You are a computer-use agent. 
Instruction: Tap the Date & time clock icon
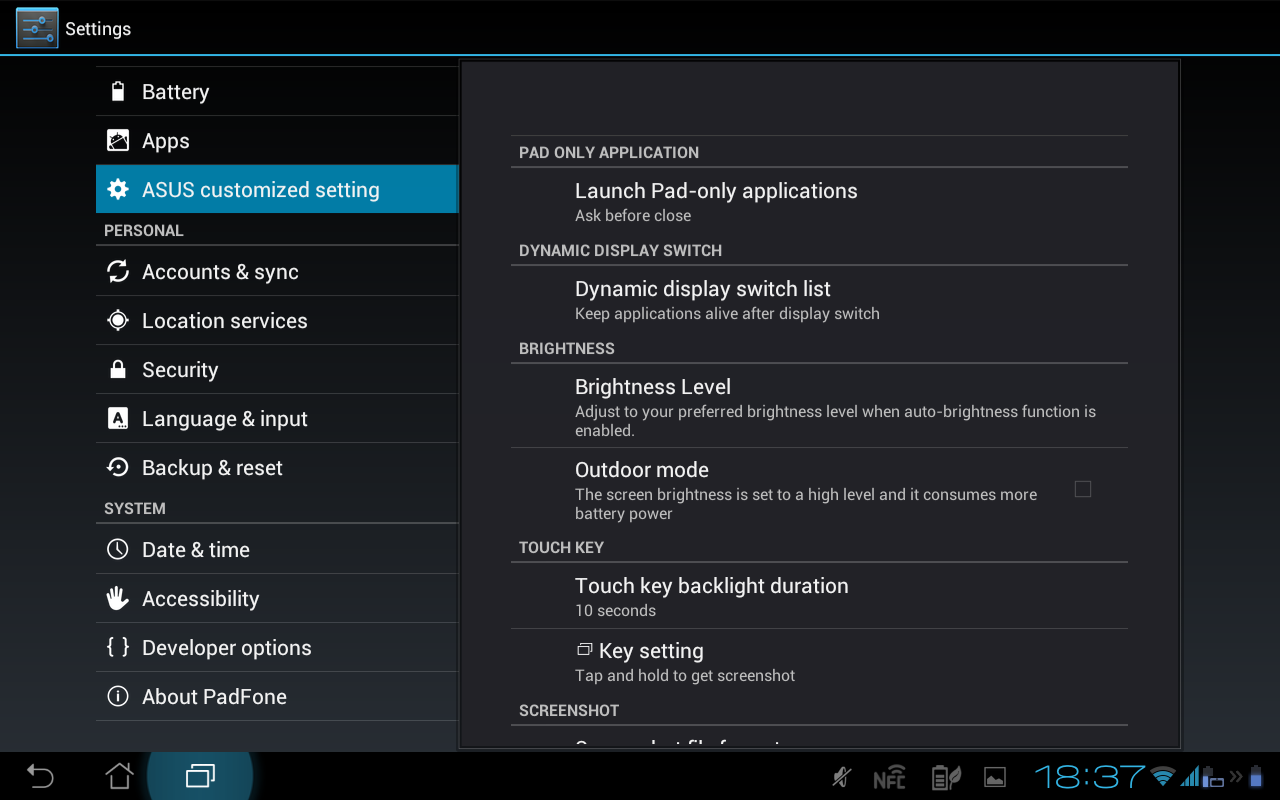pyautogui.click(x=118, y=550)
